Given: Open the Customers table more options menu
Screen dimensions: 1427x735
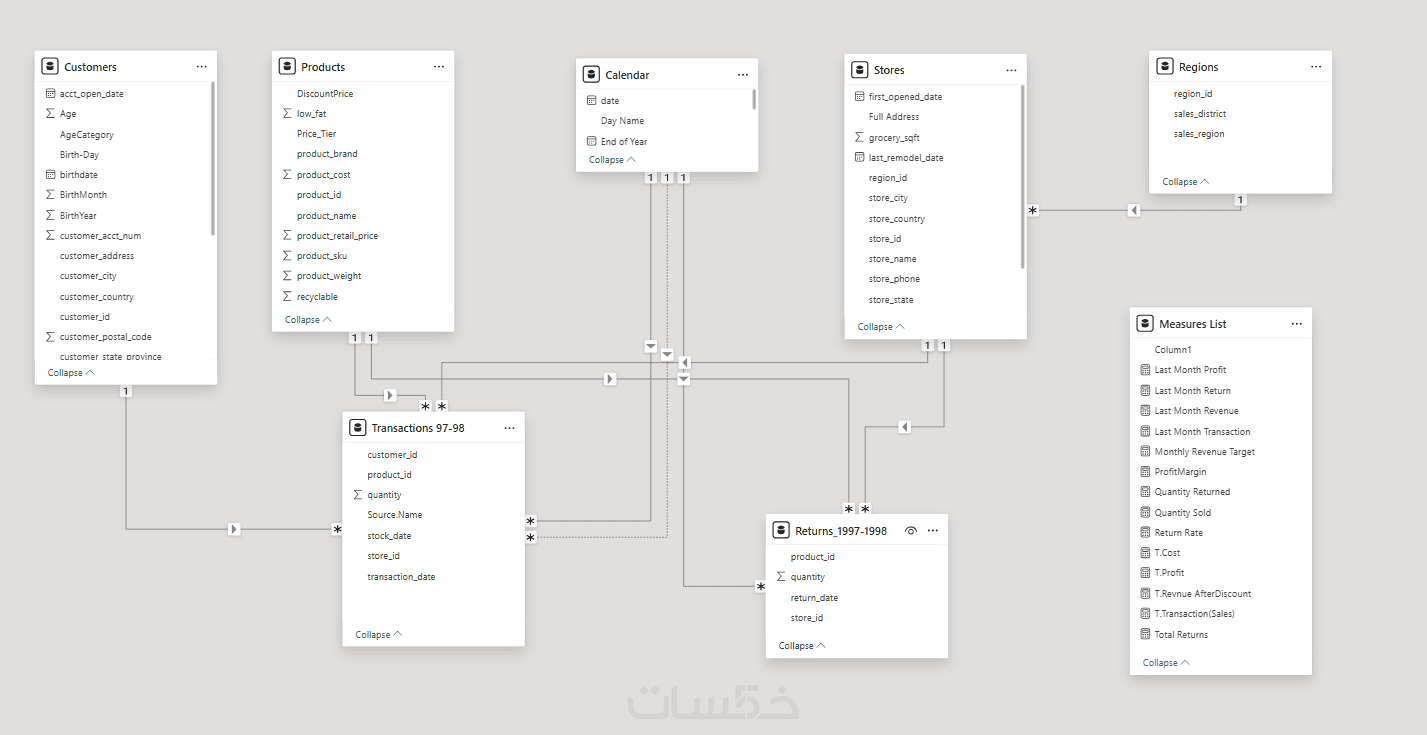Looking at the screenshot, I should [202, 67].
